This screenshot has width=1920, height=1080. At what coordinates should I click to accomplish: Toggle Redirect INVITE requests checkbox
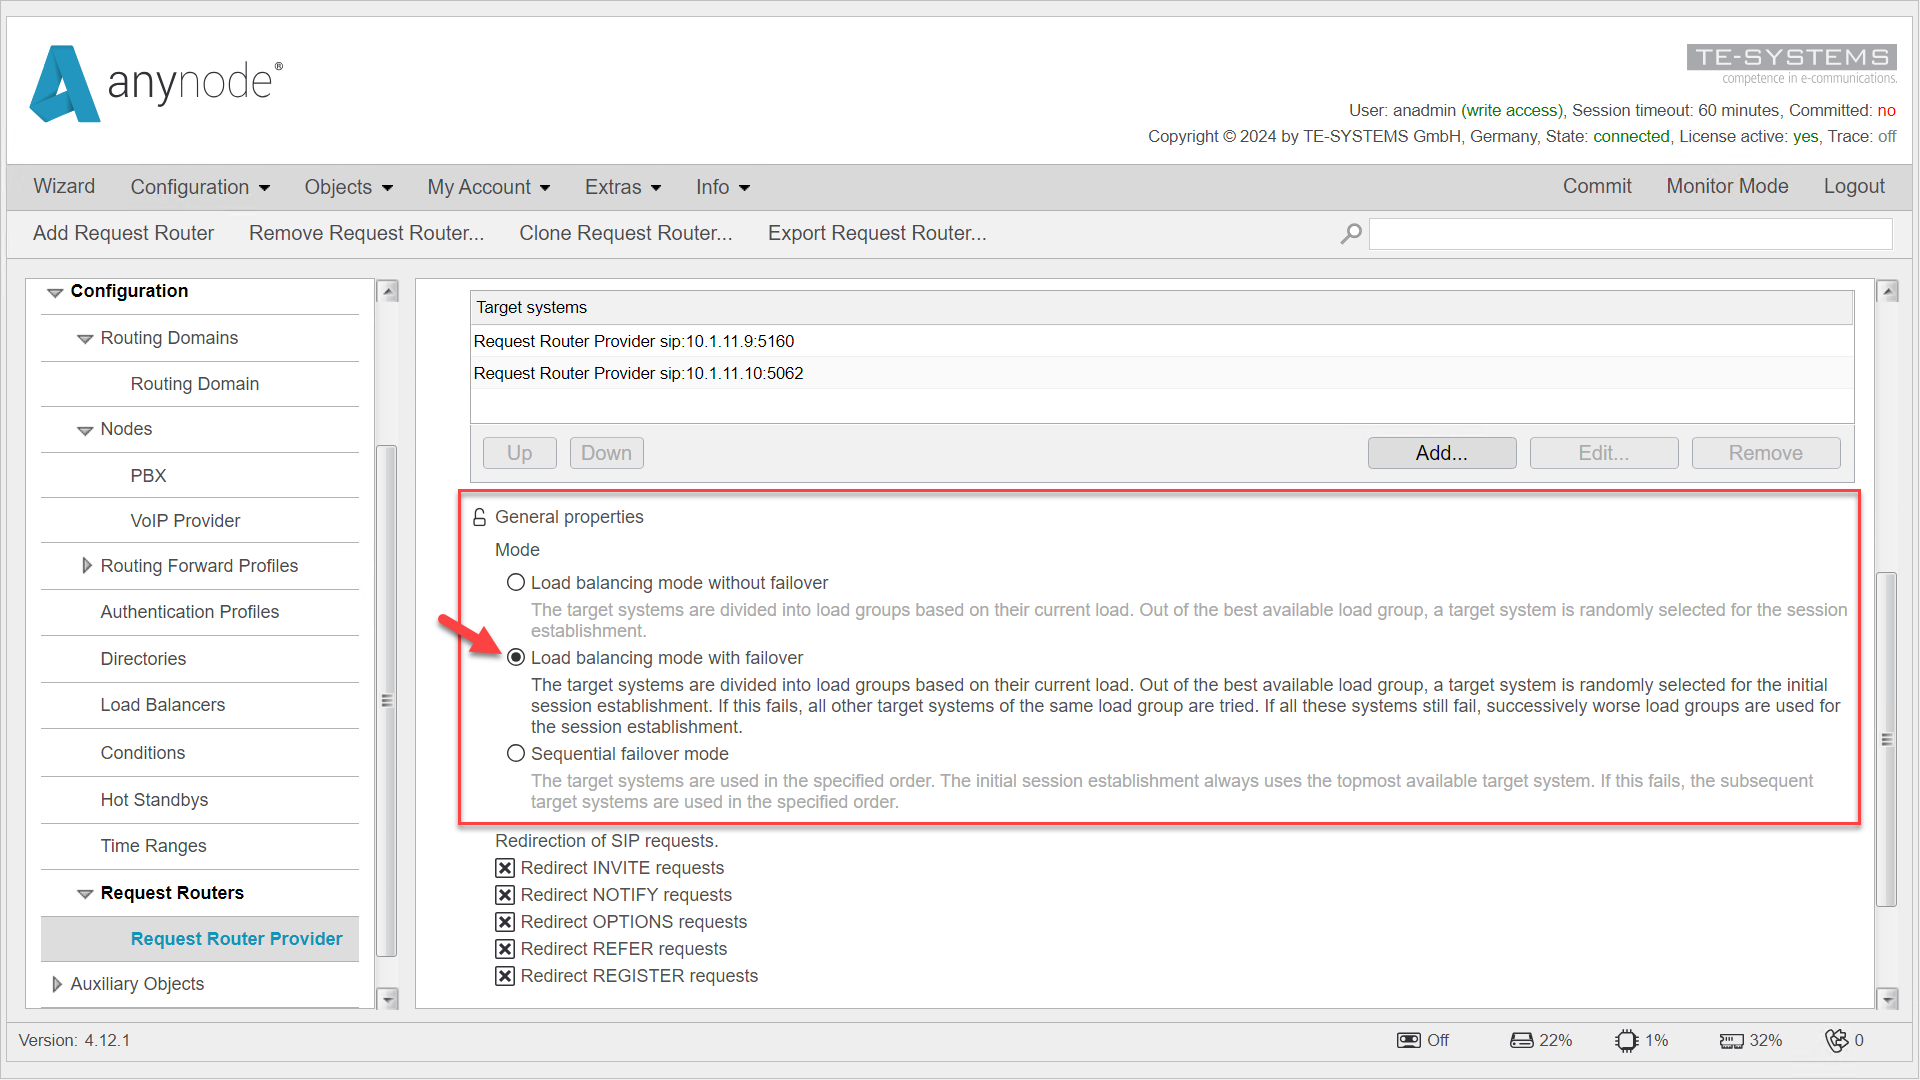point(505,868)
